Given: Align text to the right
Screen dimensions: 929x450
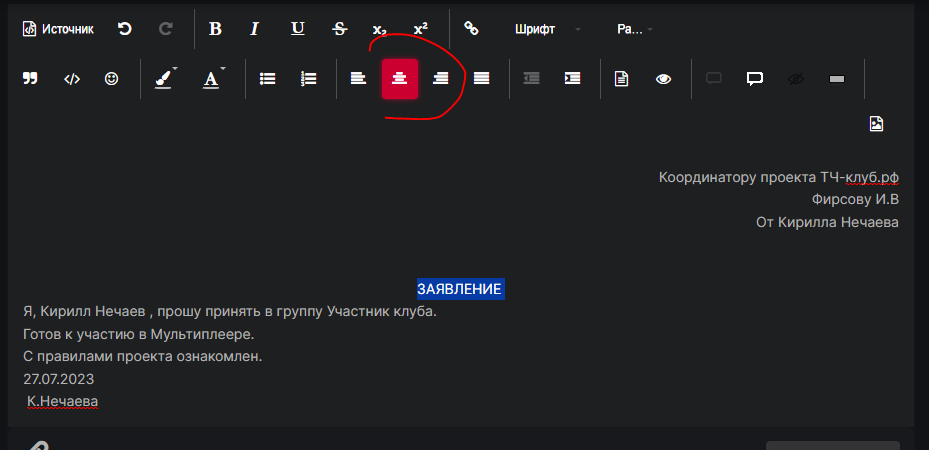Looking at the screenshot, I should (440, 79).
